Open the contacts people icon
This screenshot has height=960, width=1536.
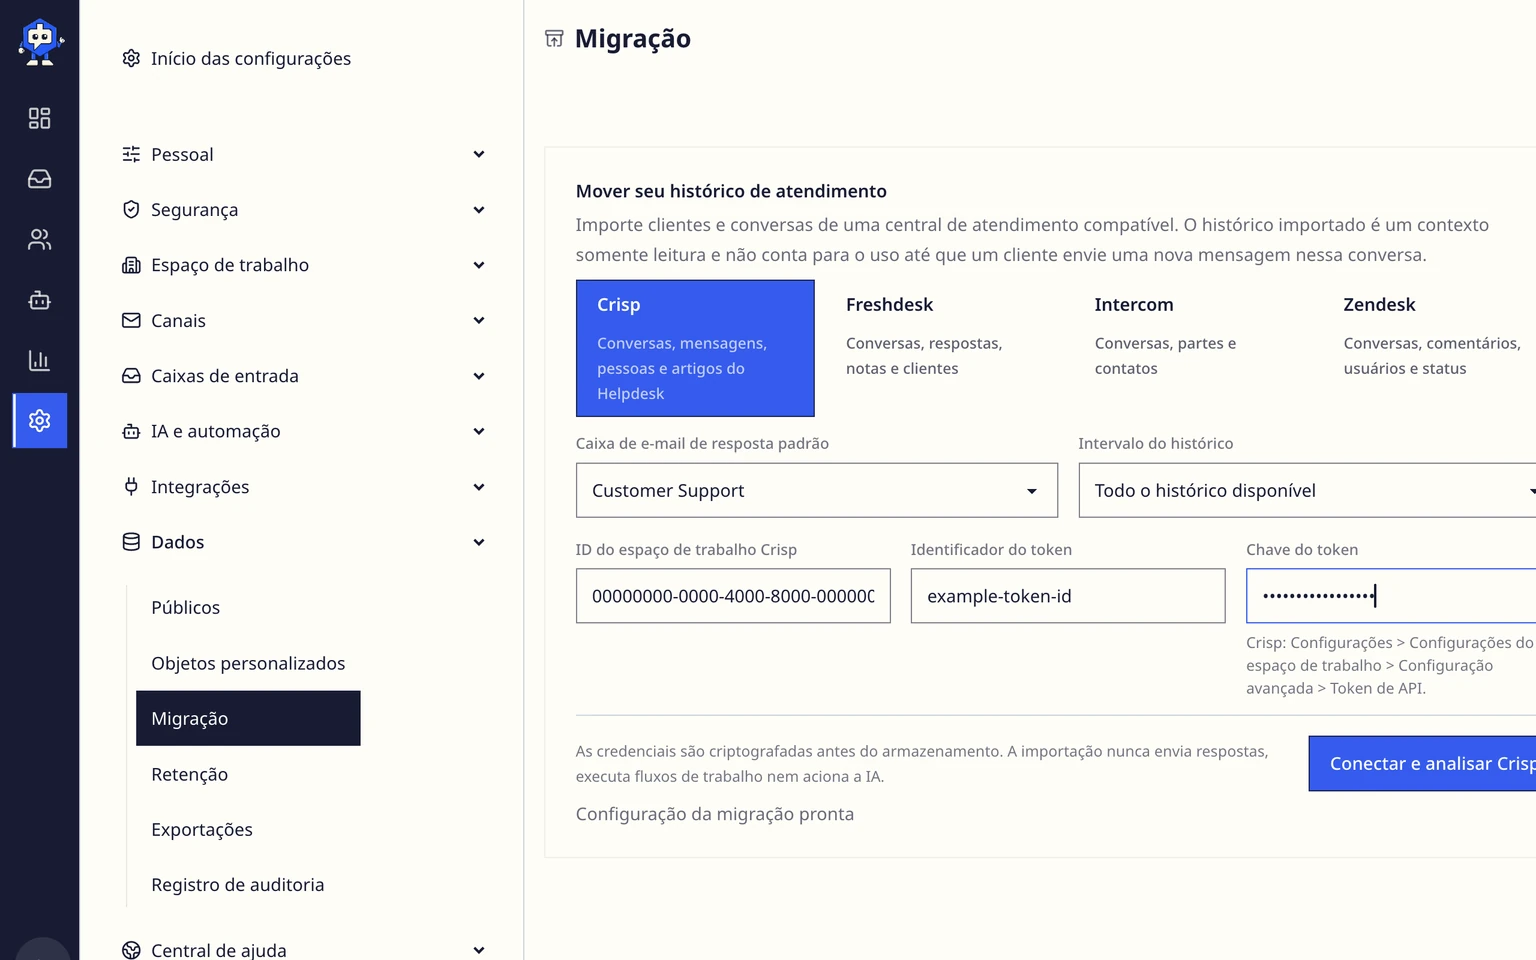click(x=39, y=240)
